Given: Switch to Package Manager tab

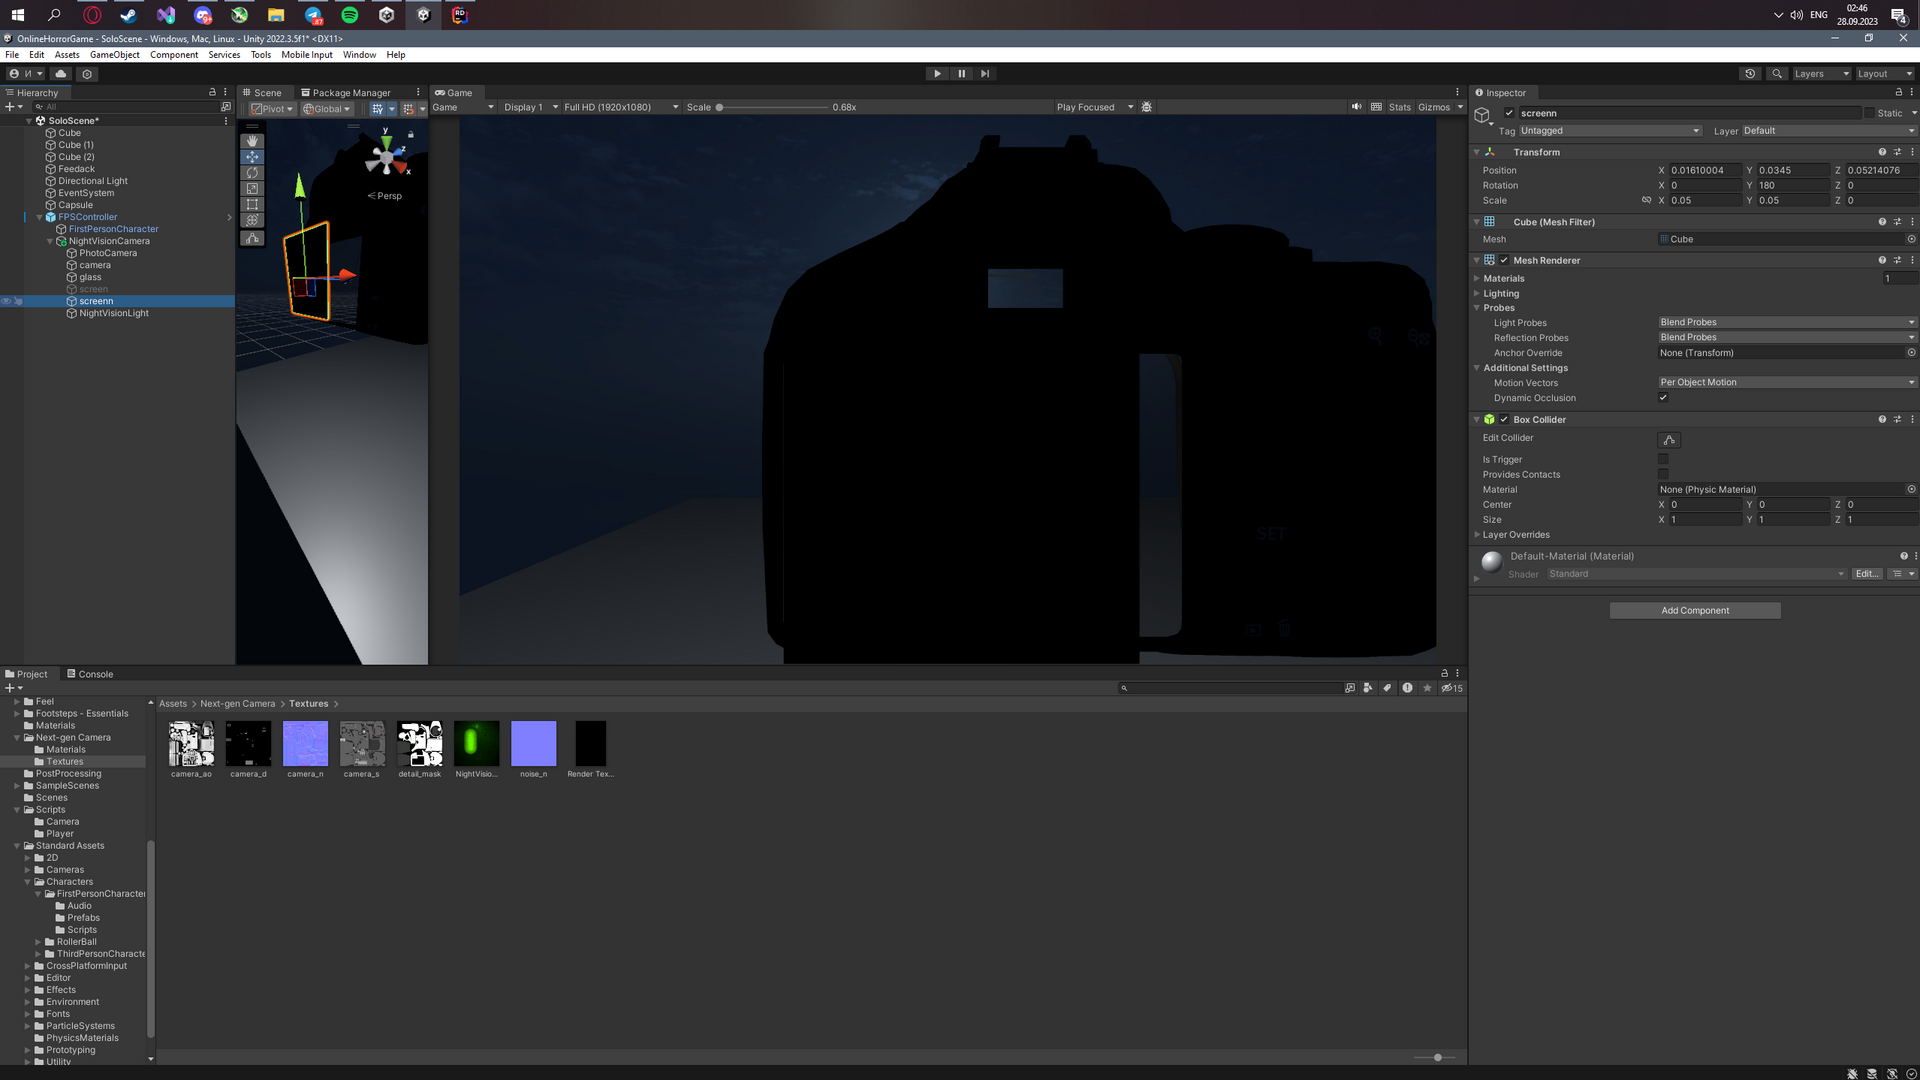Looking at the screenshot, I should point(345,92).
